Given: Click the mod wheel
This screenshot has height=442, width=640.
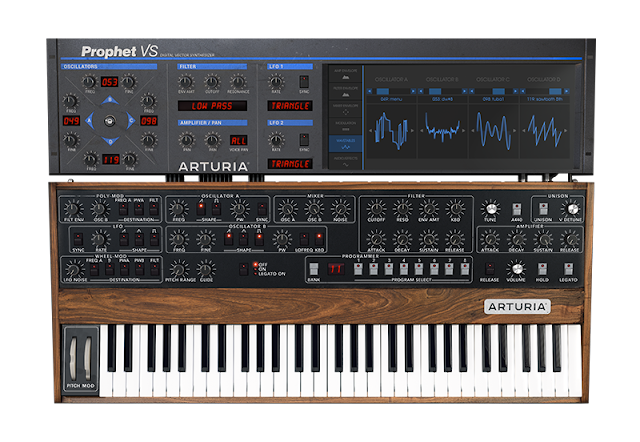Looking at the screenshot, I should click(x=88, y=358).
